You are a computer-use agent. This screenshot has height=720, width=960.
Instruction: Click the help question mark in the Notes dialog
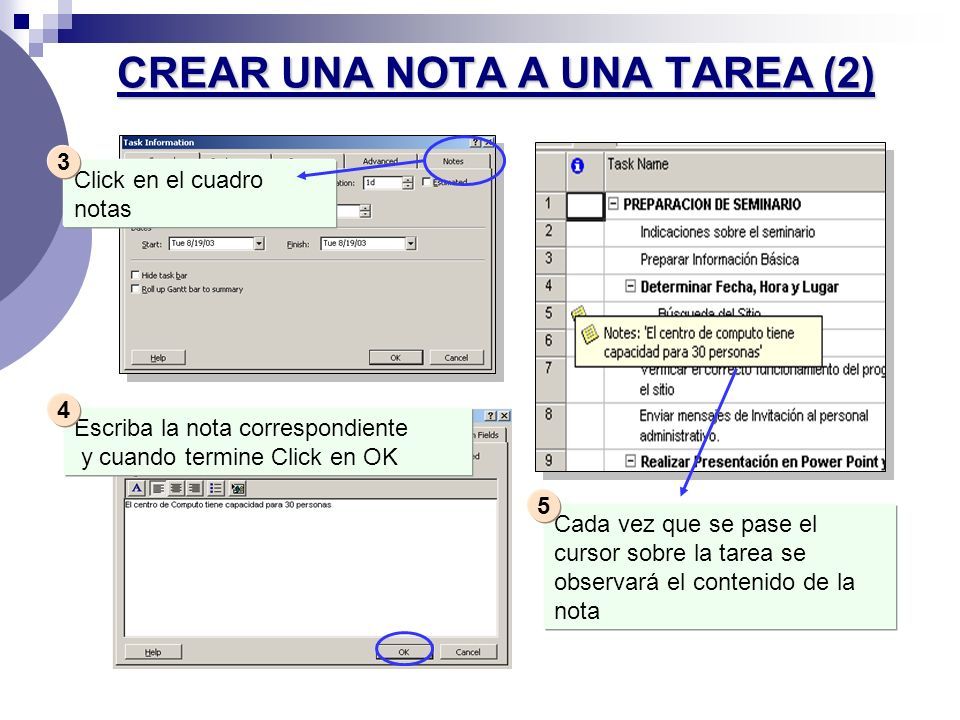[x=490, y=416]
